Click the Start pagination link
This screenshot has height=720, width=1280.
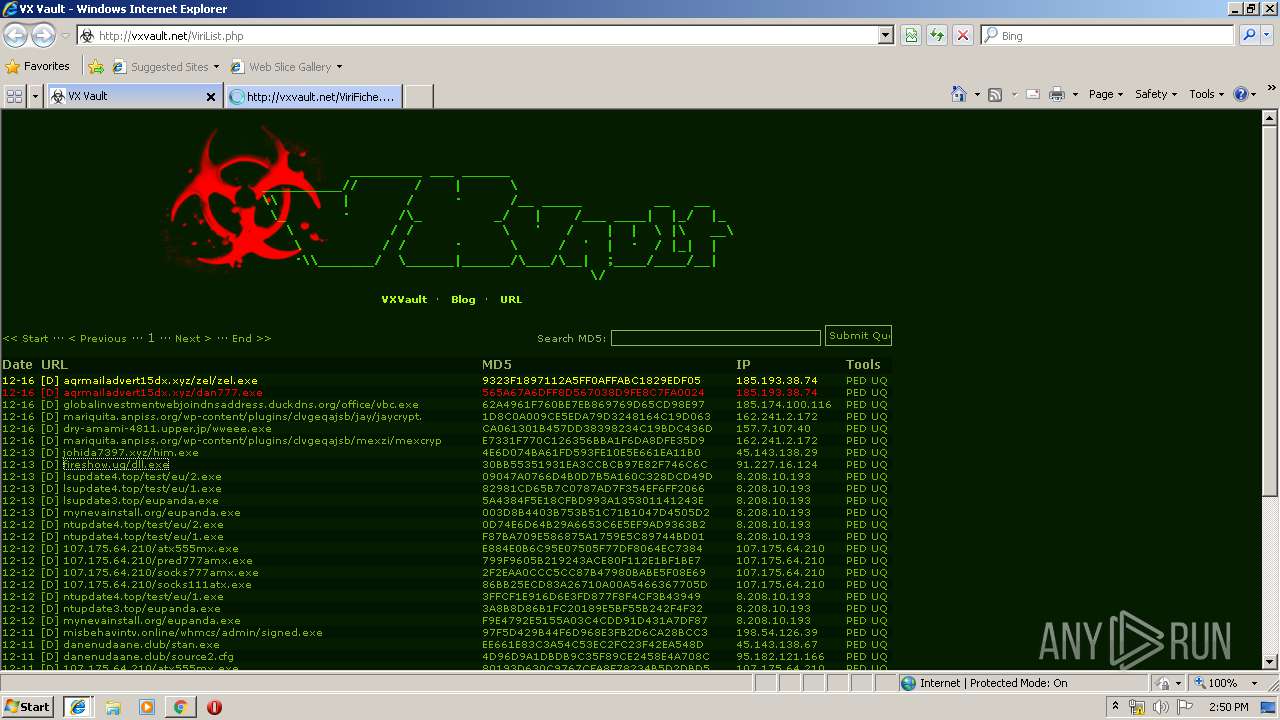click(25, 339)
